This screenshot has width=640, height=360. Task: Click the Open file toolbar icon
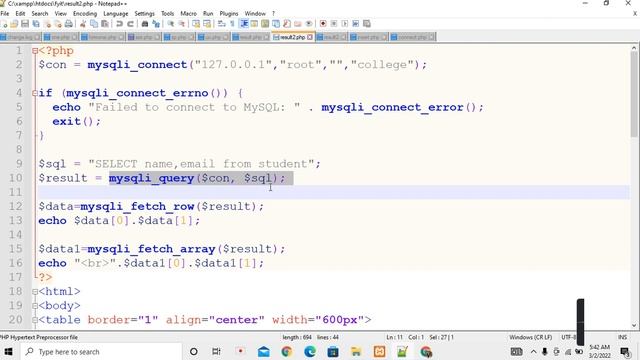click(x=14, y=24)
